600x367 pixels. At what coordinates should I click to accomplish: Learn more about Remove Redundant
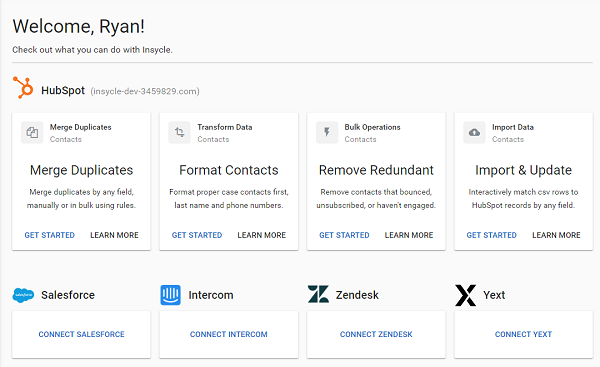(x=409, y=235)
